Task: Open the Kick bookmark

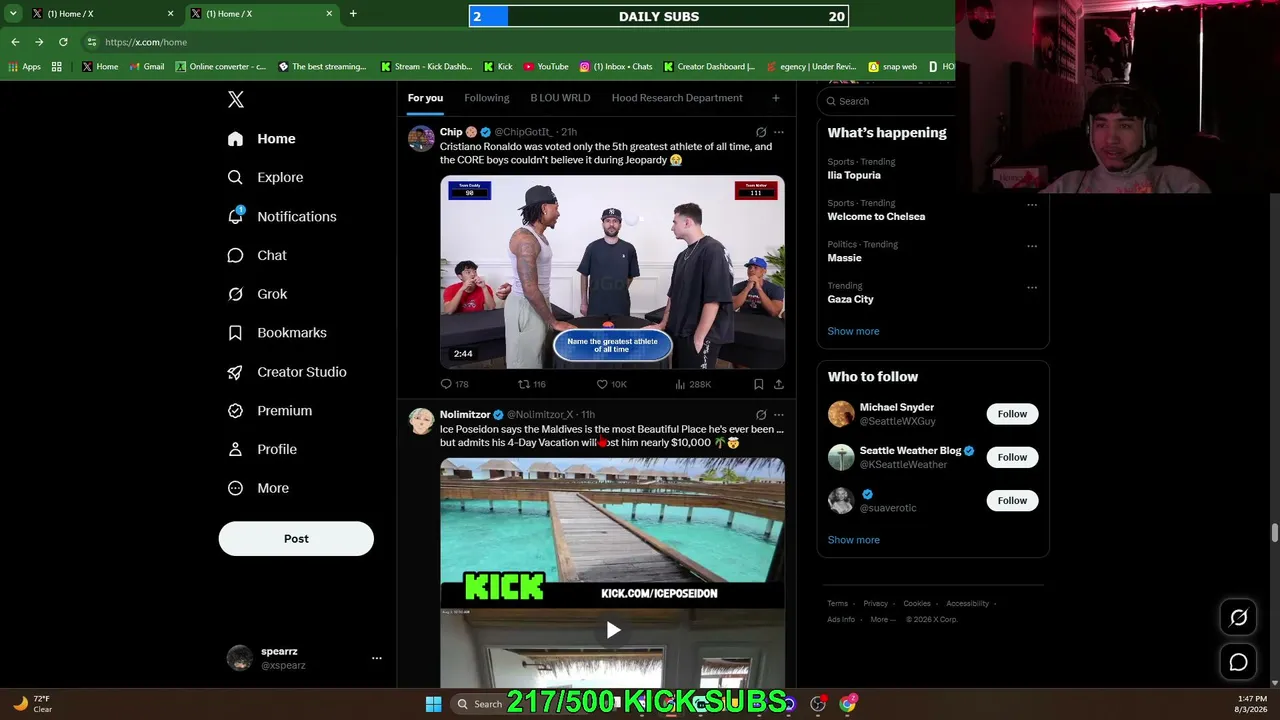Action: click(498, 67)
